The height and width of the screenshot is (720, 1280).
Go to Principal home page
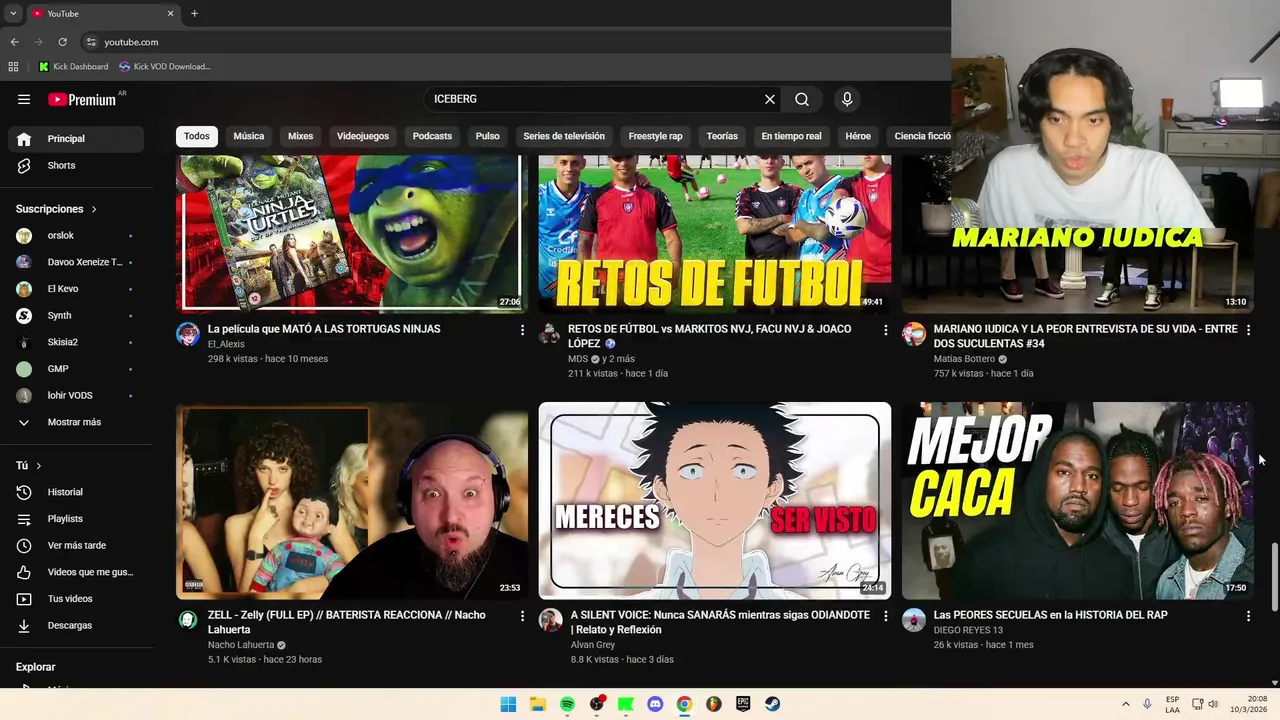coord(76,139)
